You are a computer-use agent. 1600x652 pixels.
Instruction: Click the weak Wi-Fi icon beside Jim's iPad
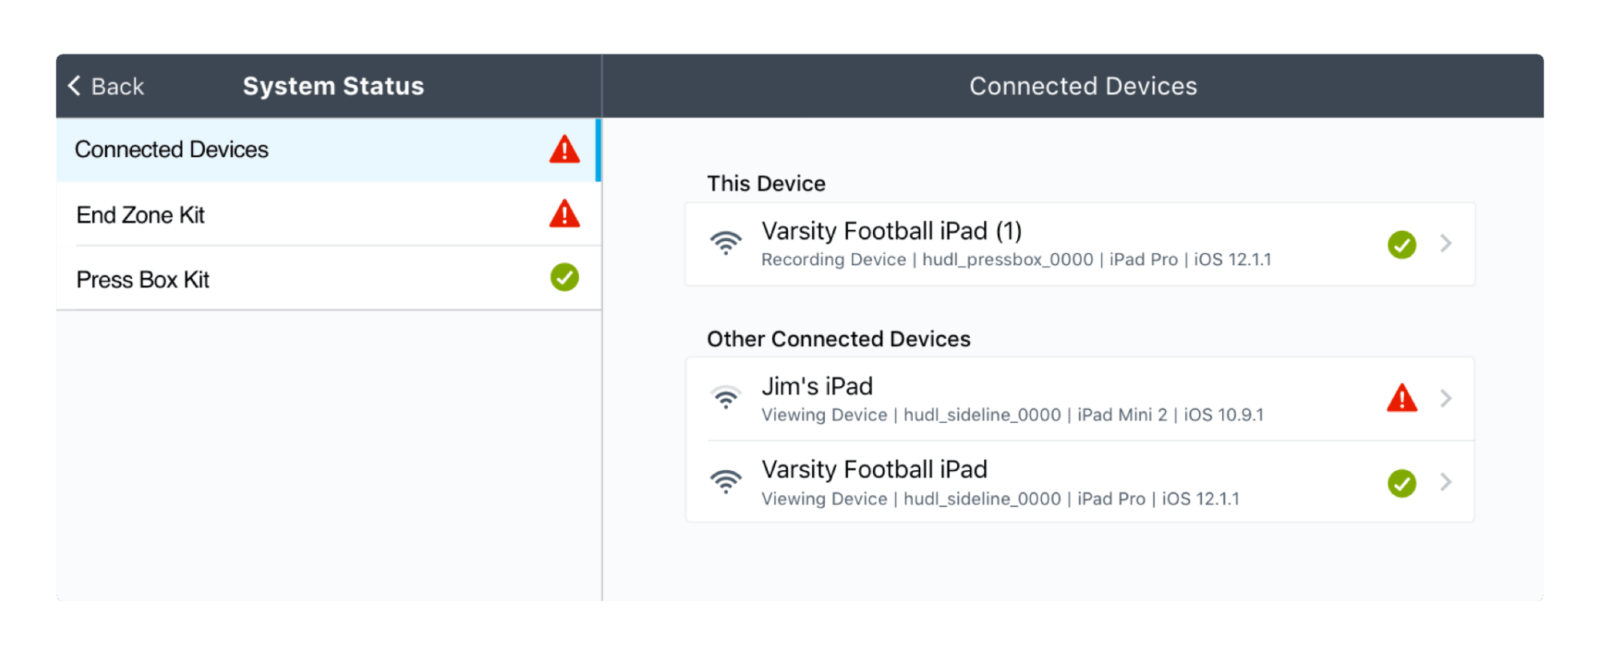coord(727,398)
